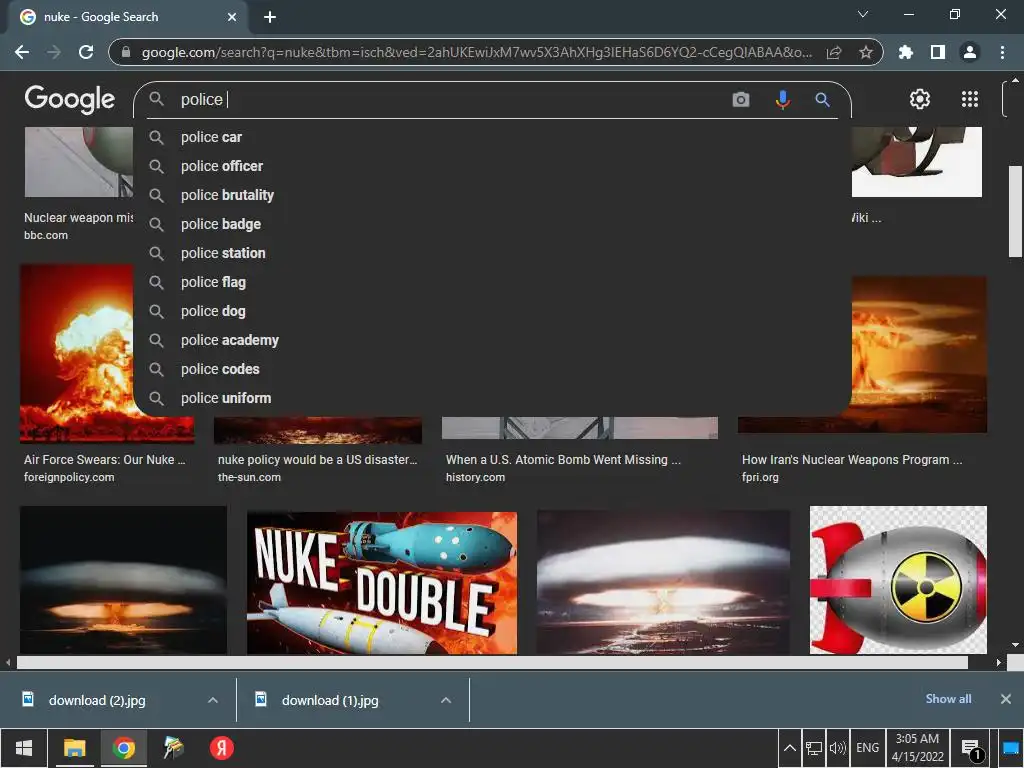Expand options for download (2).jpg
Viewport: 1024px width, 768px height.
tap(213, 700)
